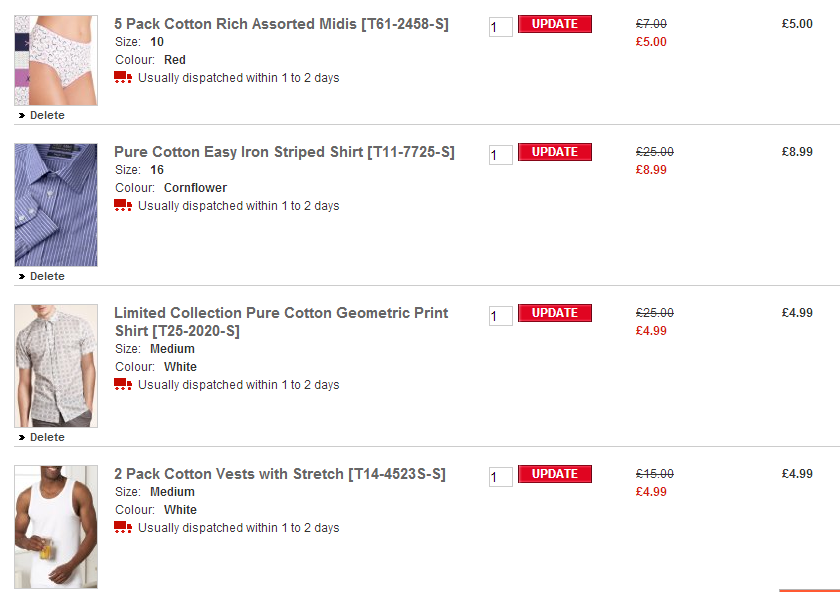Update quantity for Easy Iron Striped Shirt
The height and width of the screenshot is (592, 840).
[554, 152]
